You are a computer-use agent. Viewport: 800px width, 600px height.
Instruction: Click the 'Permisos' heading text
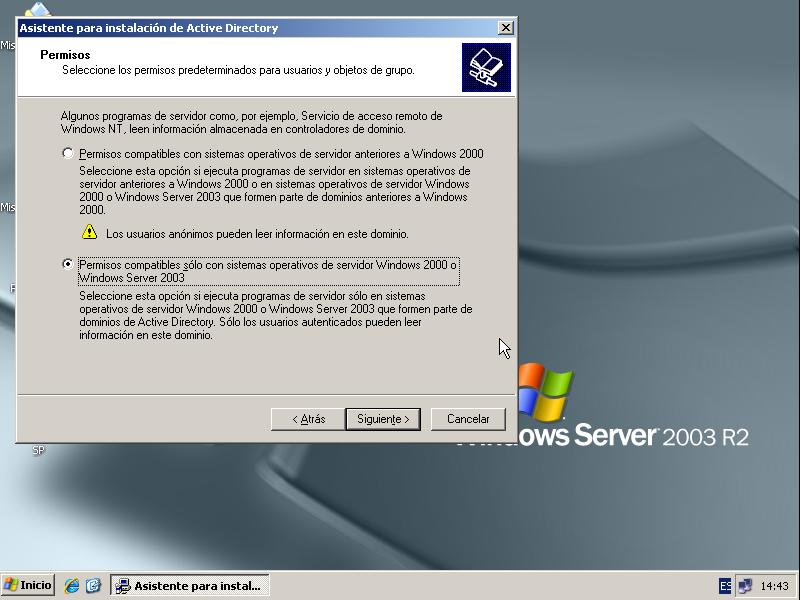click(65, 55)
